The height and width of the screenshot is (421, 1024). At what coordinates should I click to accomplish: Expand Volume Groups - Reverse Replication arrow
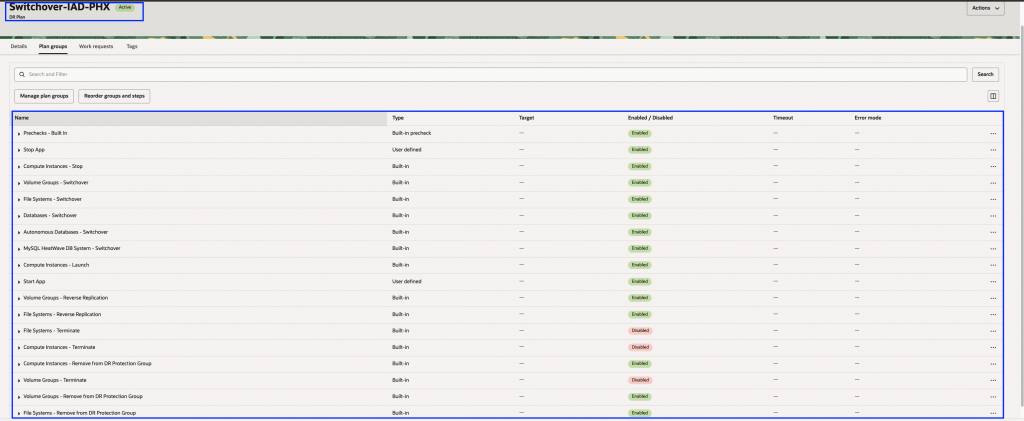[19, 298]
